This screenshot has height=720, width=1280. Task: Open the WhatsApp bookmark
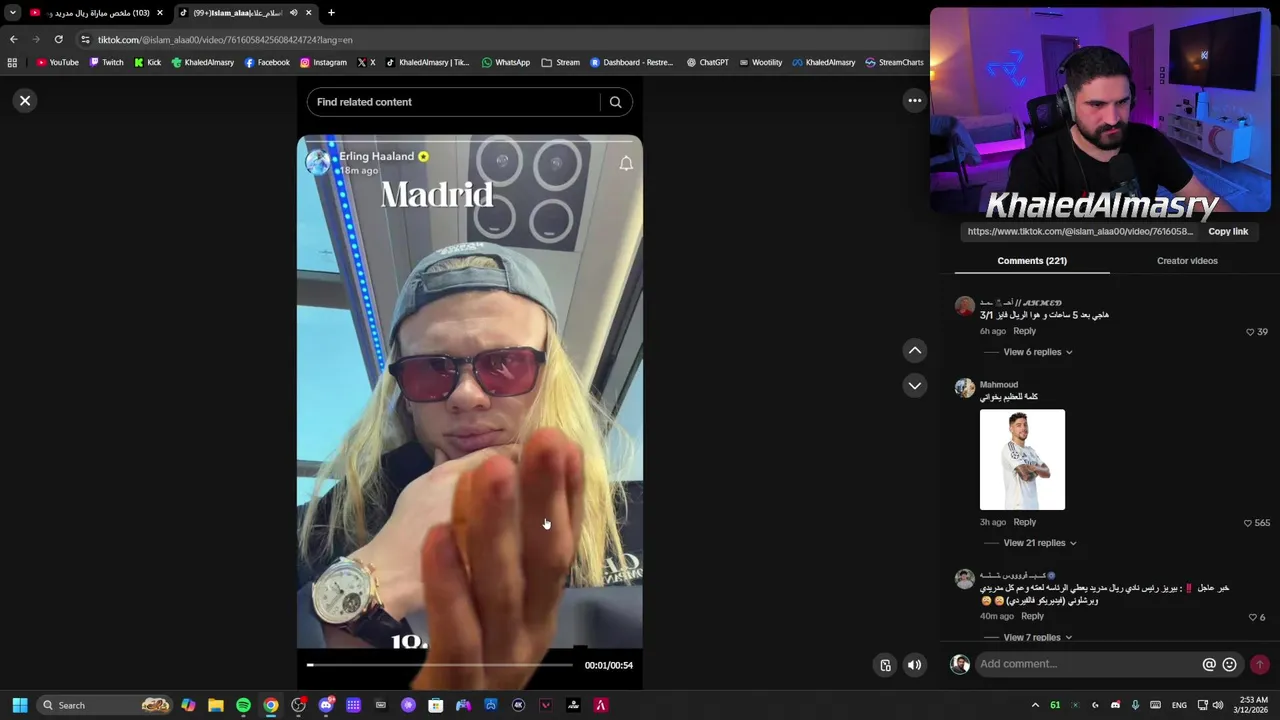506,63
